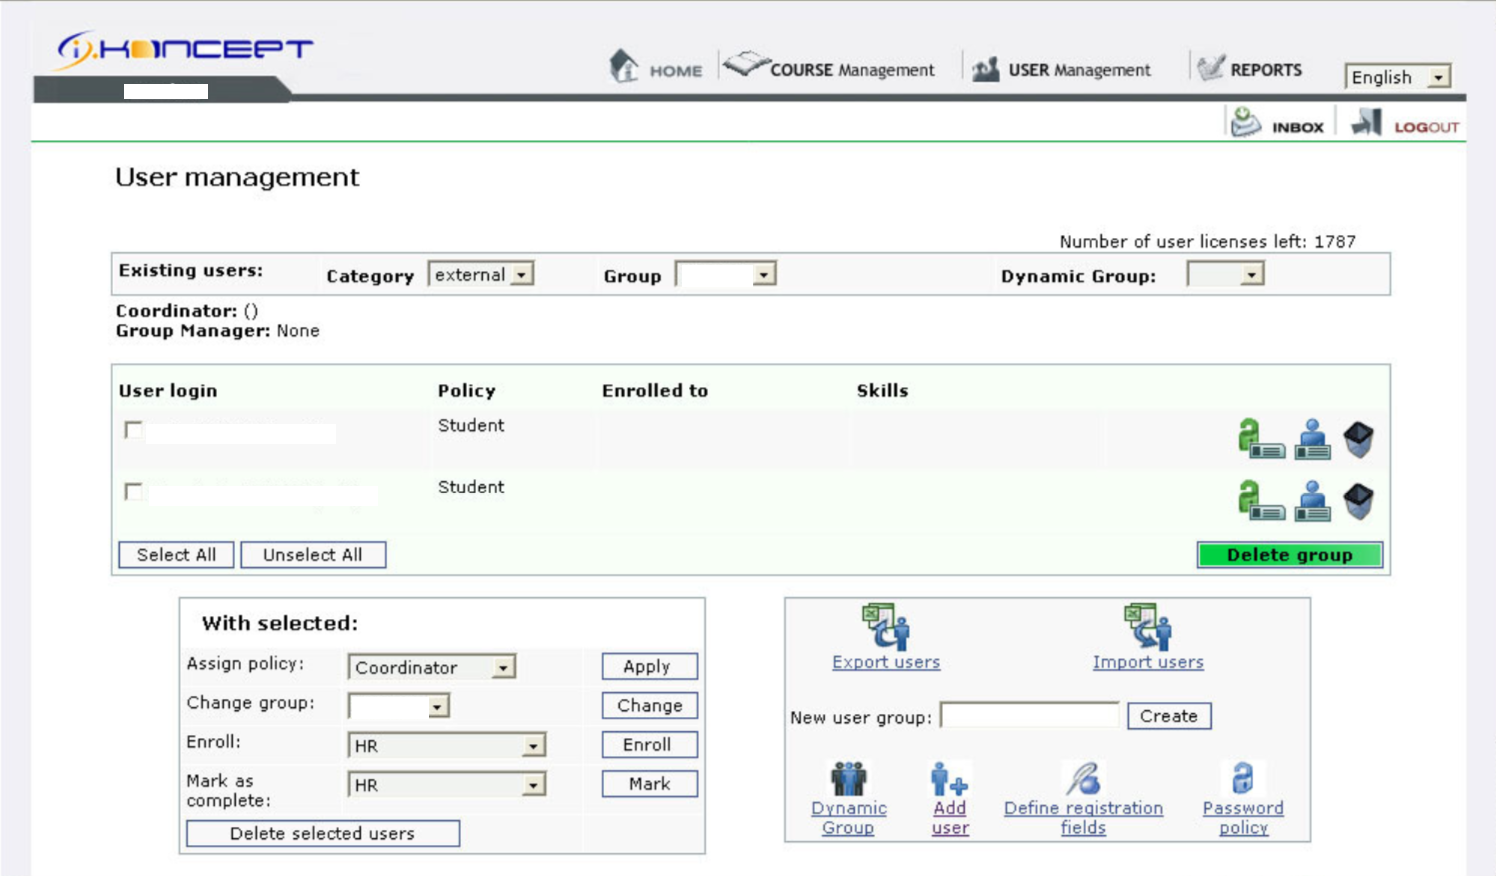Open the Dynamic Group people icon
1496x876 pixels.
click(x=849, y=778)
